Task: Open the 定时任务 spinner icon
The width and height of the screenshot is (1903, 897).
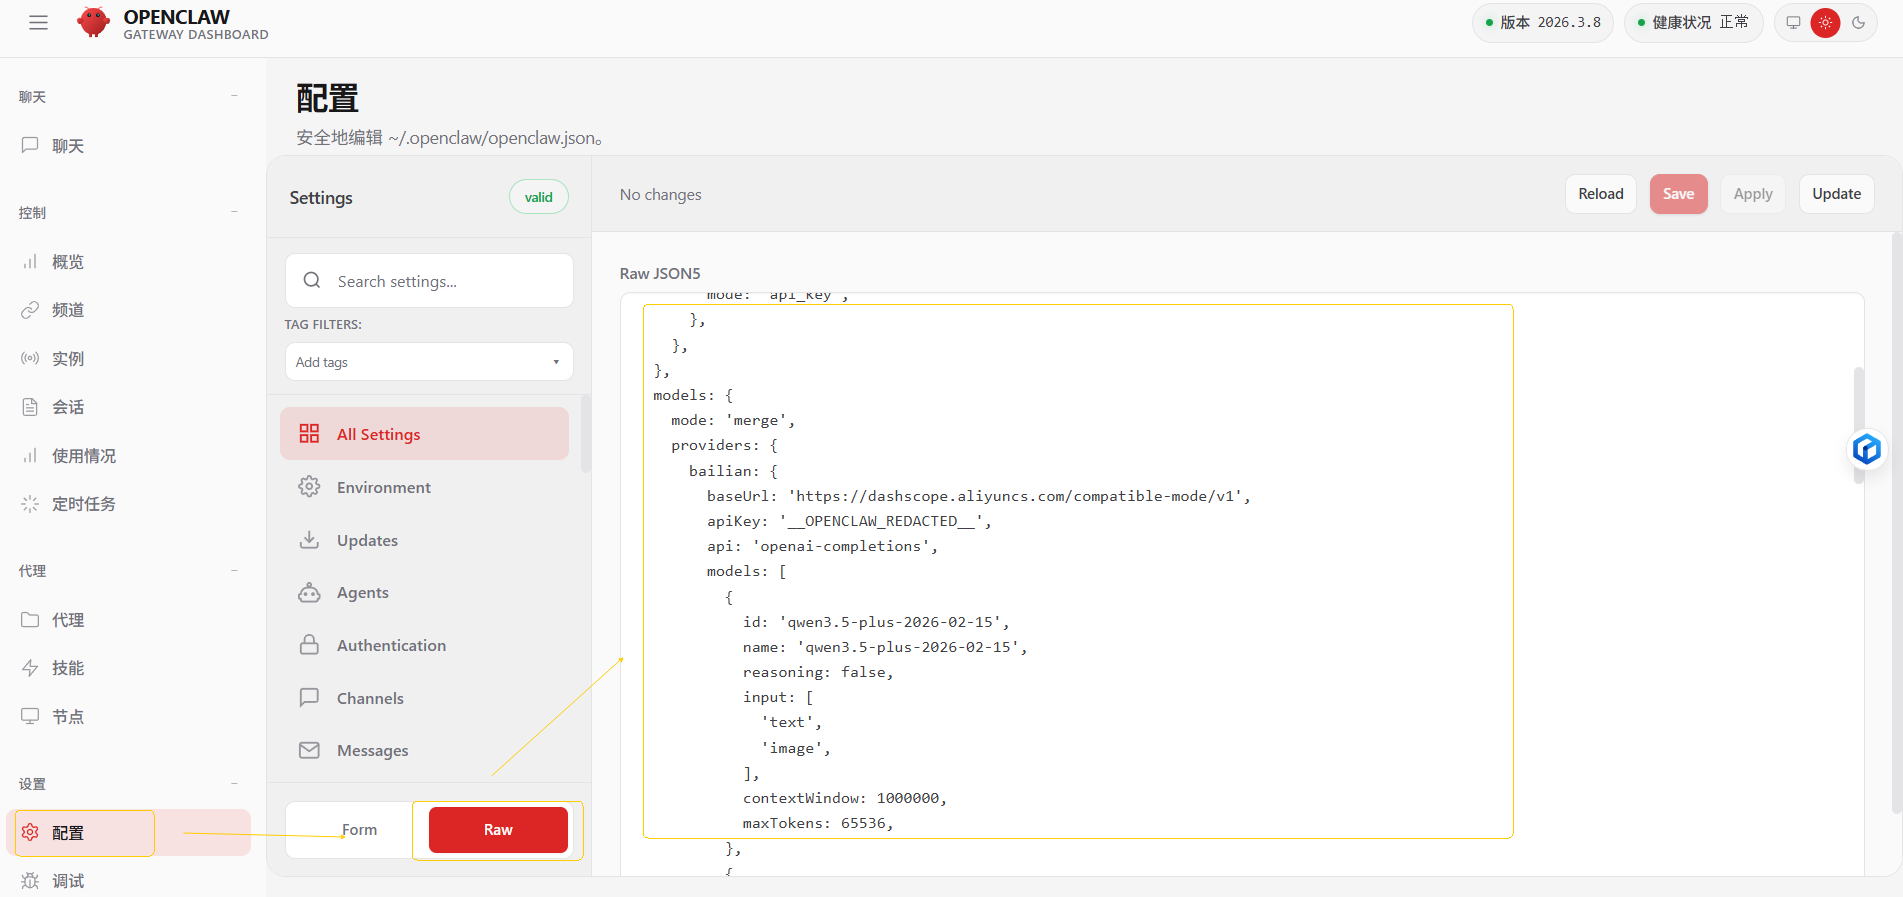Action: click(30, 504)
